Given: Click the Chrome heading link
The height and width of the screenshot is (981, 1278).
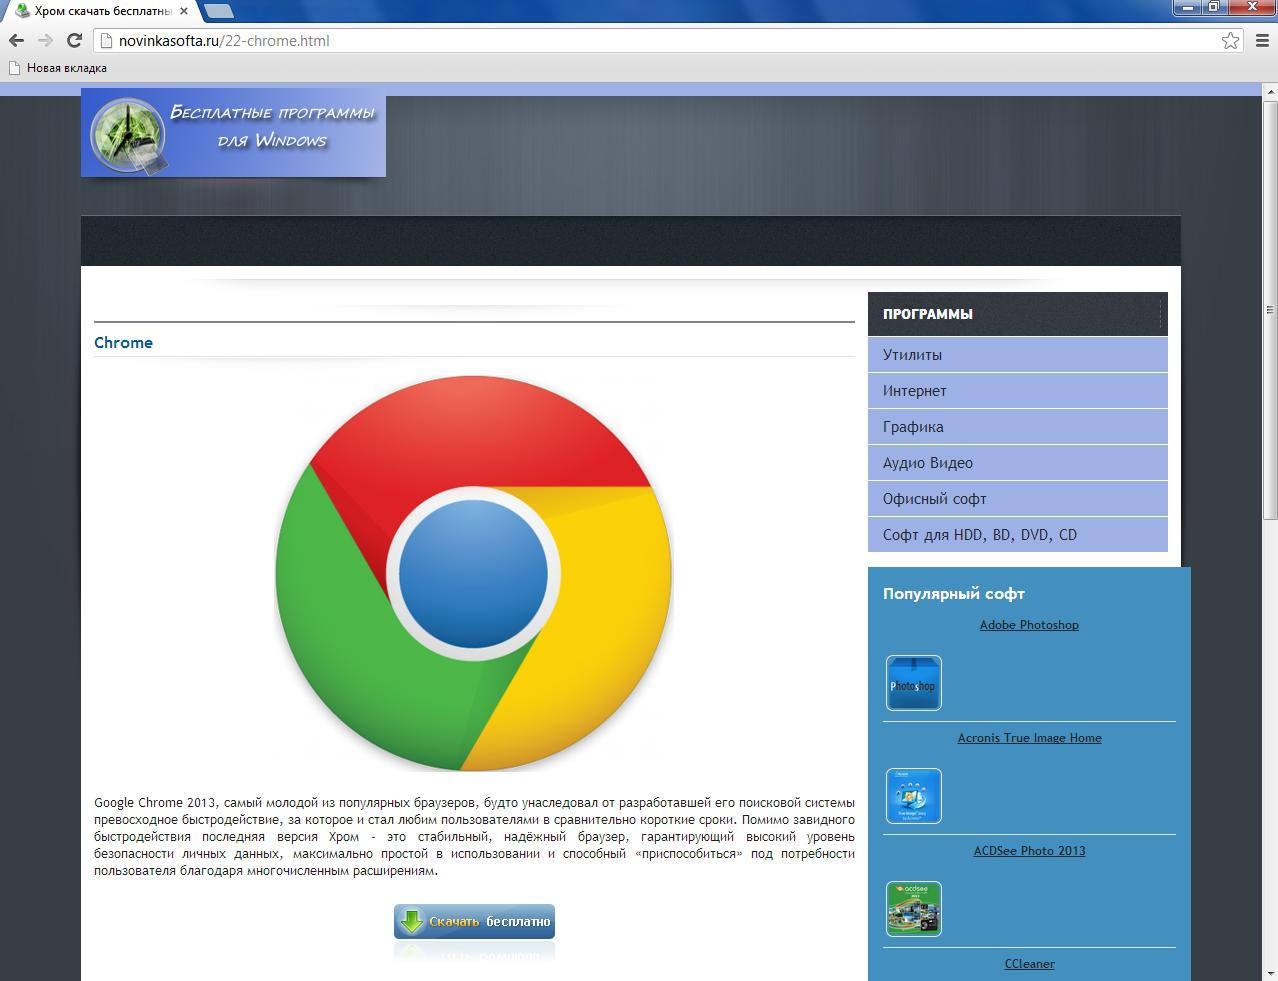Looking at the screenshot, I should pos(123,342).
